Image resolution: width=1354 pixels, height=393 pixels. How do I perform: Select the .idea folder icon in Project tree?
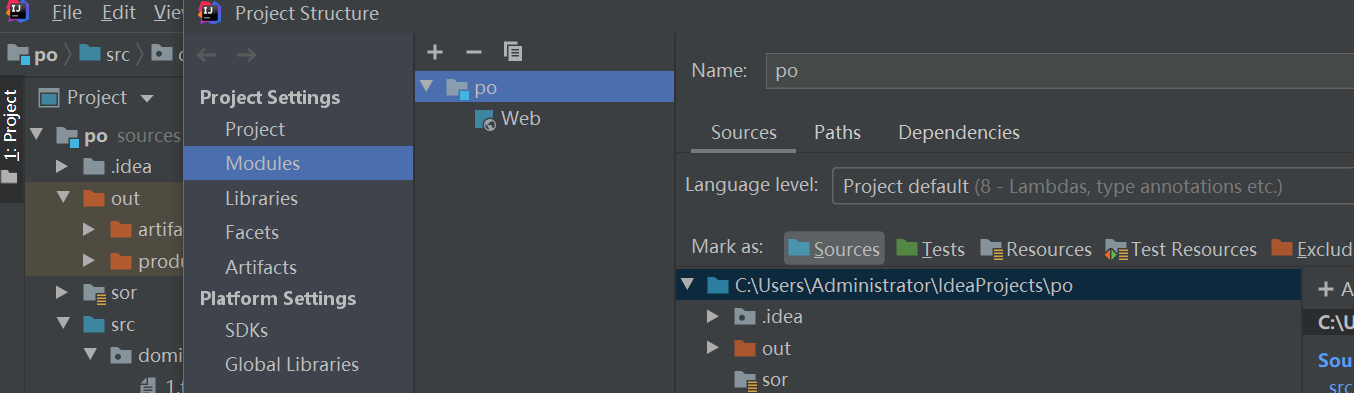click(94, 166)
